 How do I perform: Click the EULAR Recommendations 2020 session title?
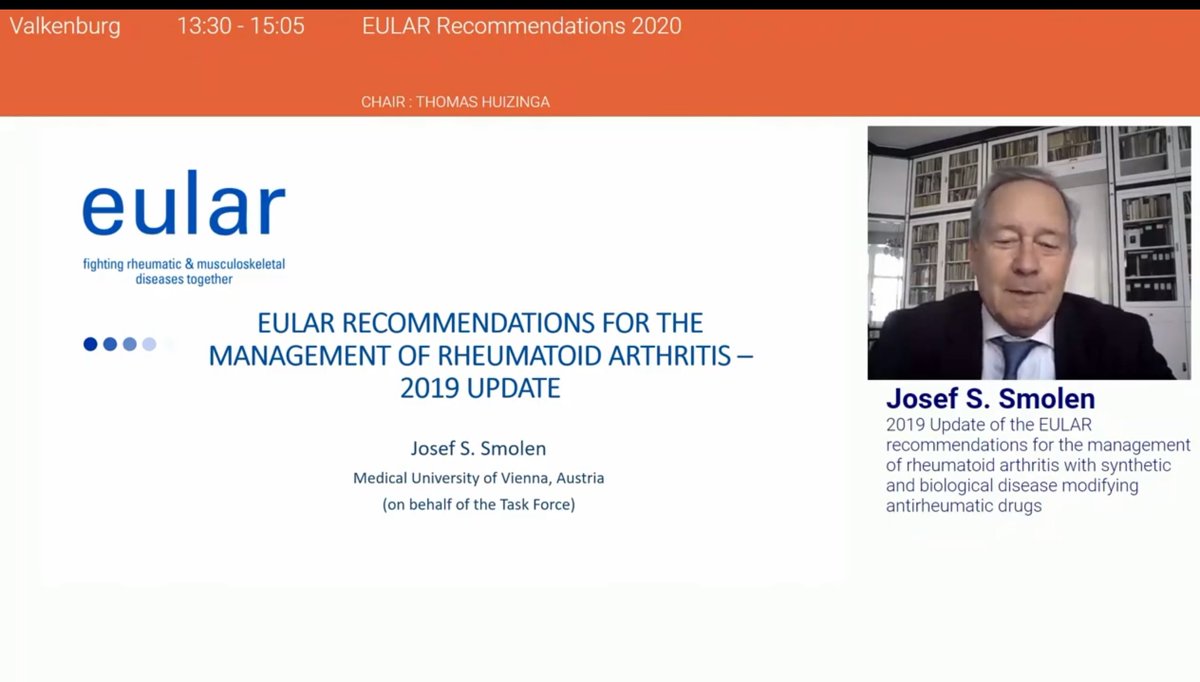(522, 26)
